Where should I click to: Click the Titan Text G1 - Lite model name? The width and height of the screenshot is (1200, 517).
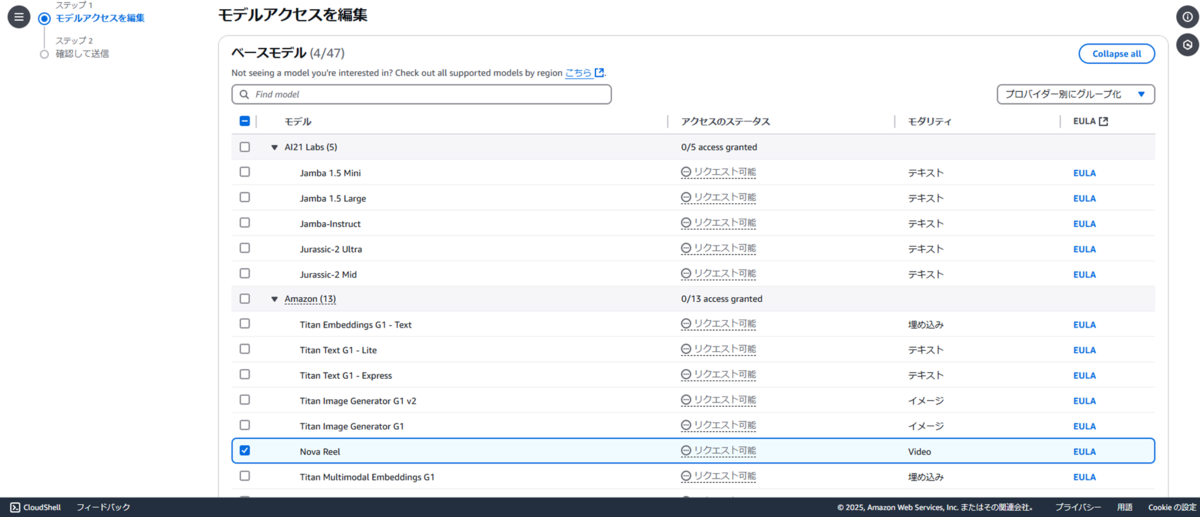(338, 351)
